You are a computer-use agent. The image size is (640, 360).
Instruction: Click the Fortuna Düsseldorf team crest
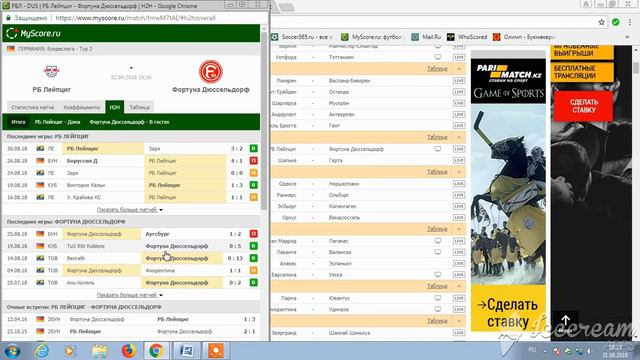[x=211, y=71]
